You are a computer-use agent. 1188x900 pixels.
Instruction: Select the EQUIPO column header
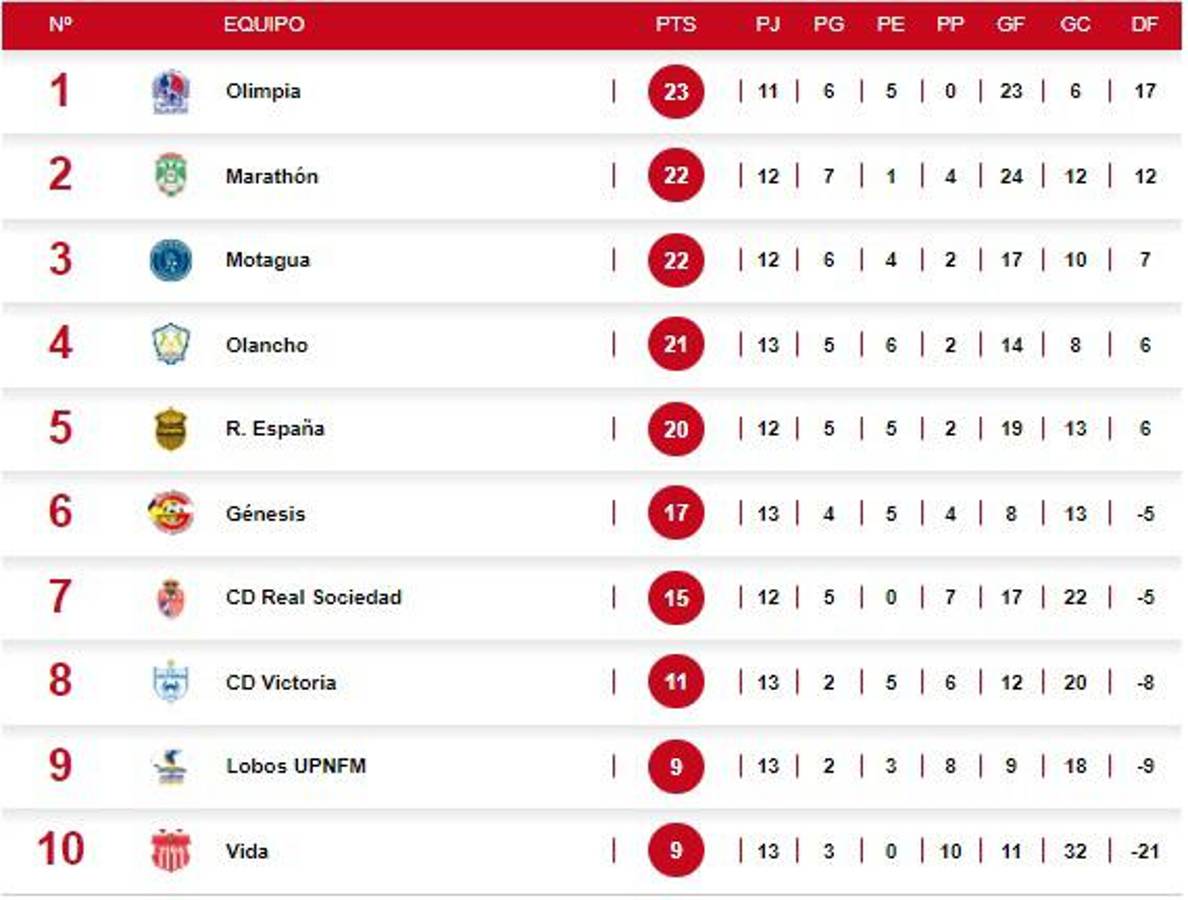click(x=264, y=25)
